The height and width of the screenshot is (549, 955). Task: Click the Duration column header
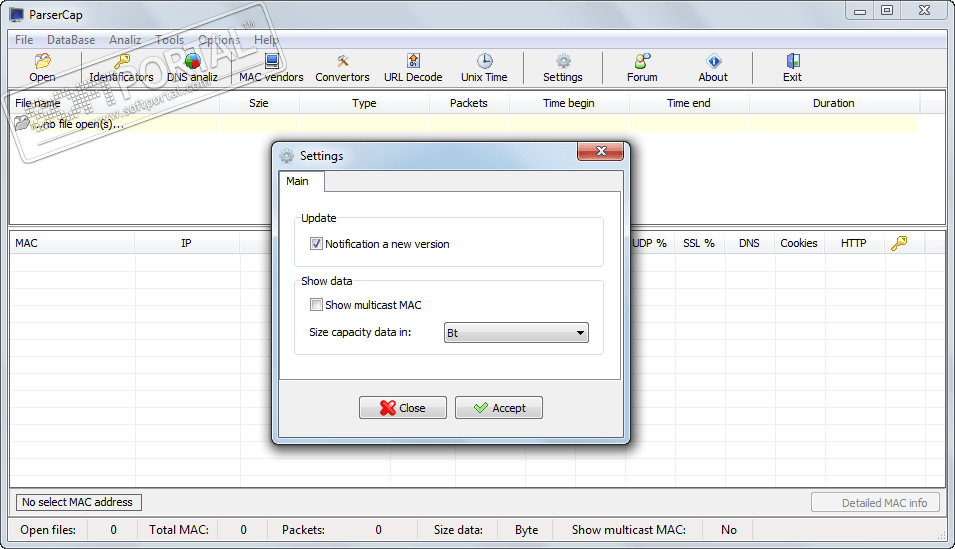[x=834, y=103]
